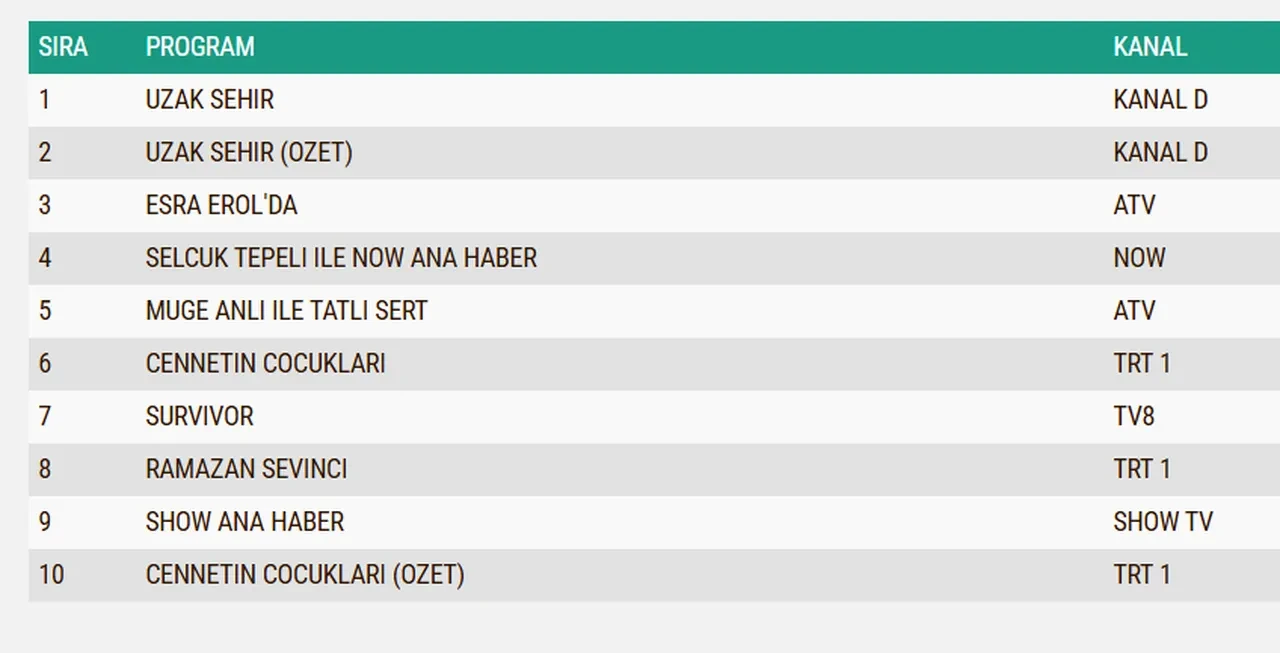
Task: Click the NOW channel cell
Action: [1139, 258]
